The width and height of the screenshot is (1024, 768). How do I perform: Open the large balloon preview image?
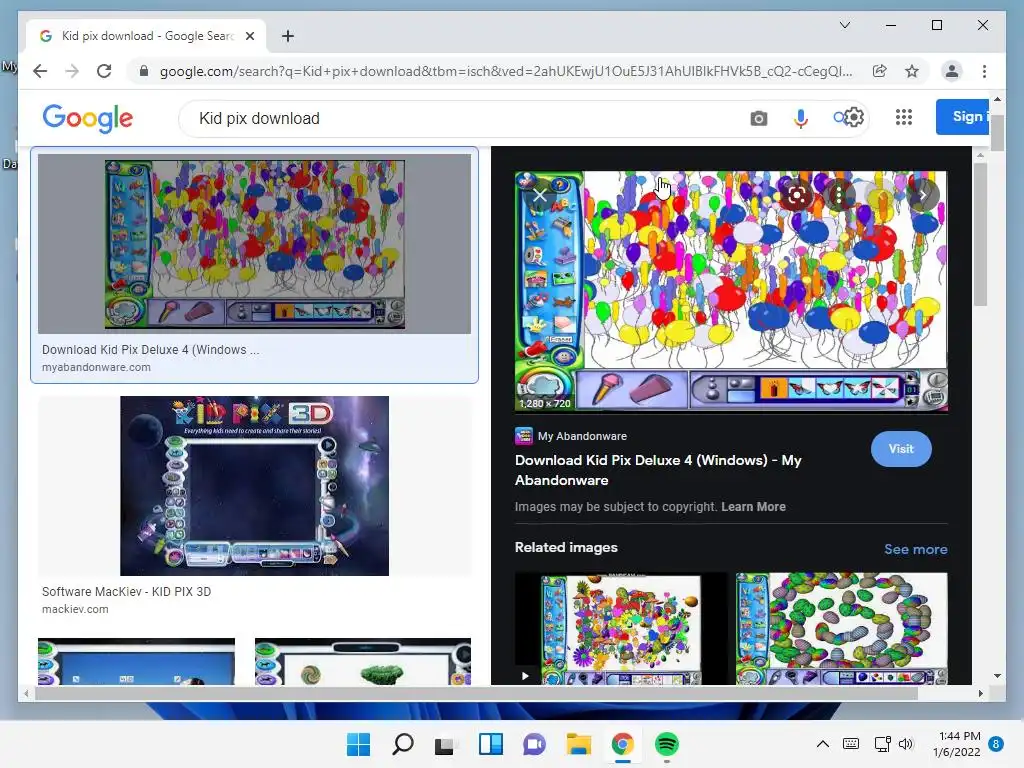pos(731,291)
